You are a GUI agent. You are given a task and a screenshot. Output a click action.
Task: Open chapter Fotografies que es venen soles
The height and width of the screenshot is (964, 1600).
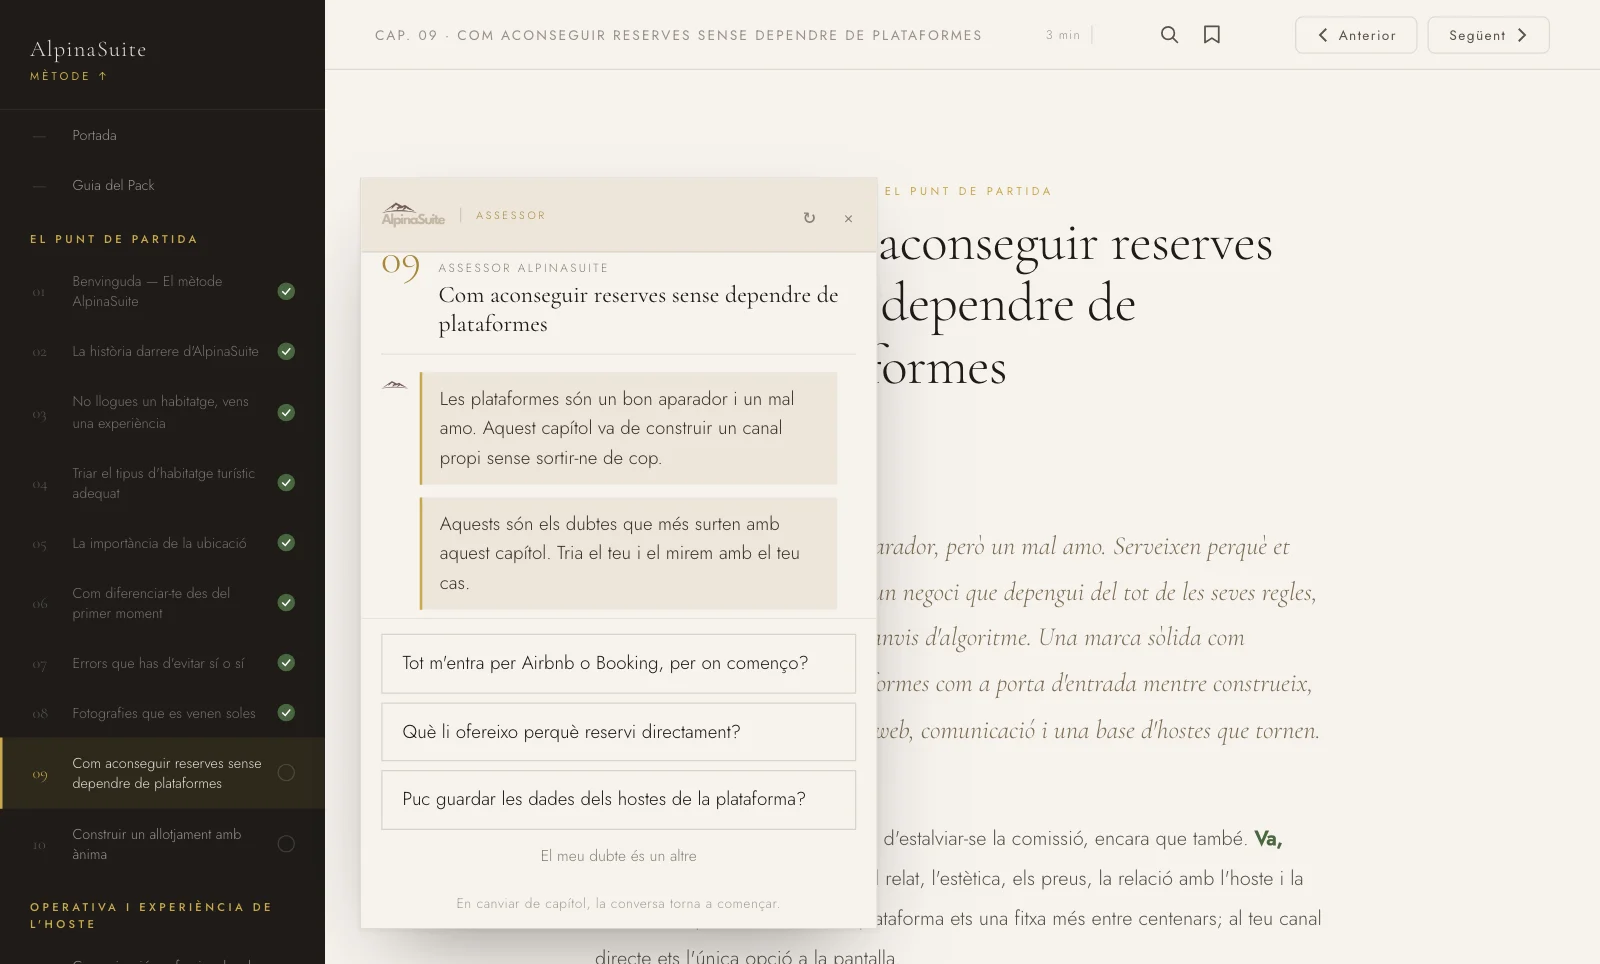pyautogui.click(x=162, y=713)
